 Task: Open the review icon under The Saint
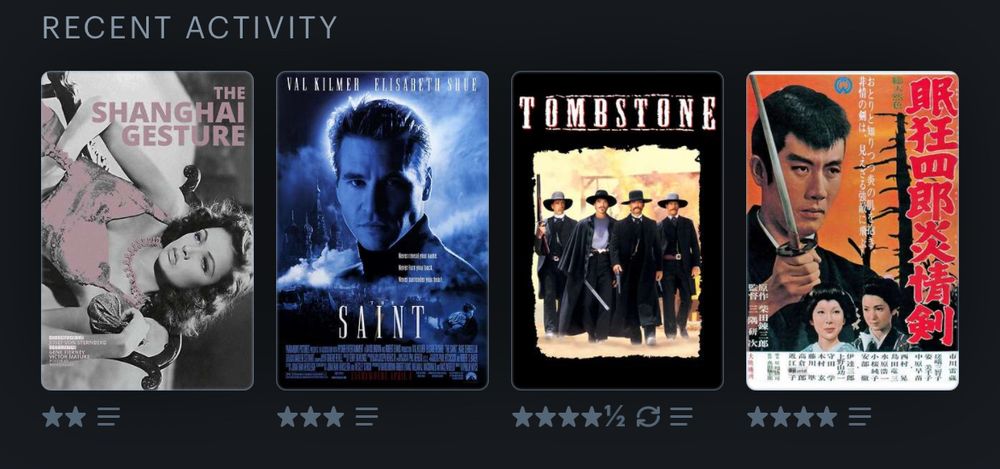pos(367,417)
